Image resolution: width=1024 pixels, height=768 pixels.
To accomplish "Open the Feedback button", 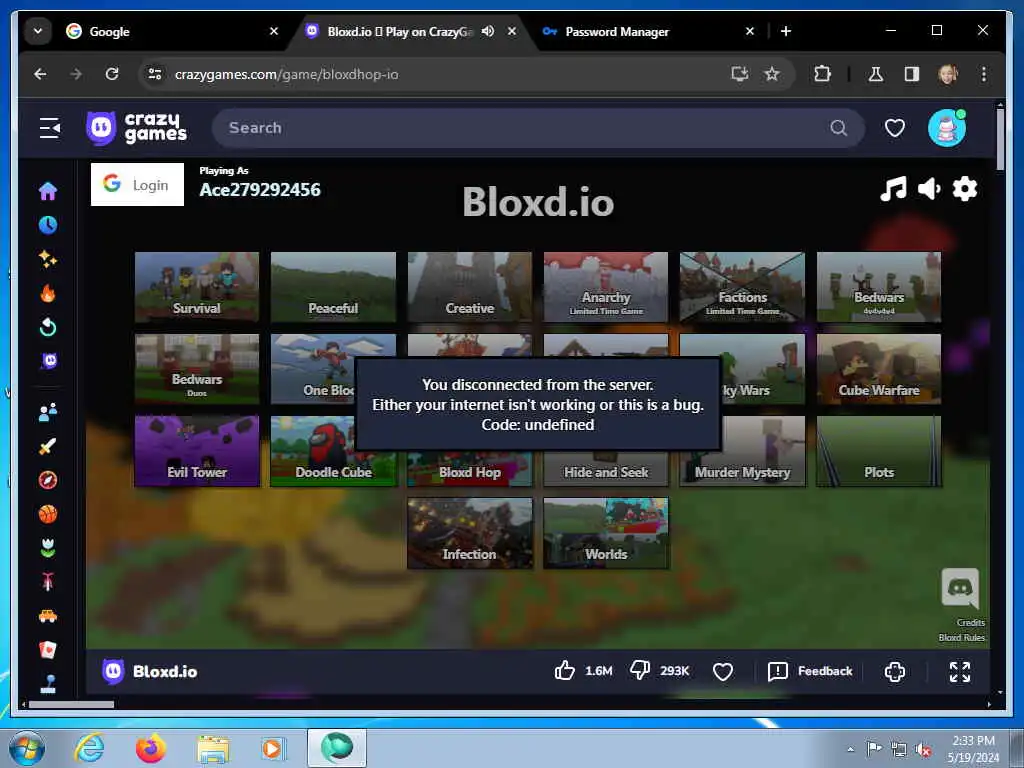I will (x=810, y=671).
